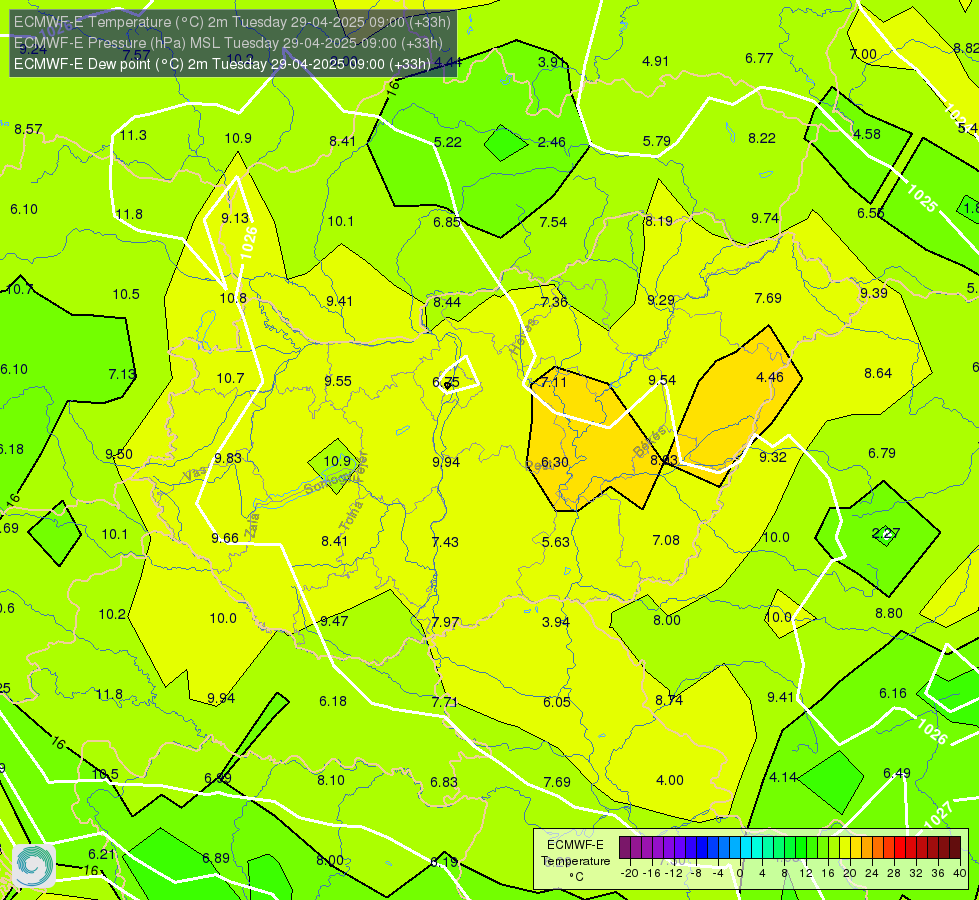Click the dew point value 4.00
This screenshot has height=900, width=979.
click(x=669, y=780)
